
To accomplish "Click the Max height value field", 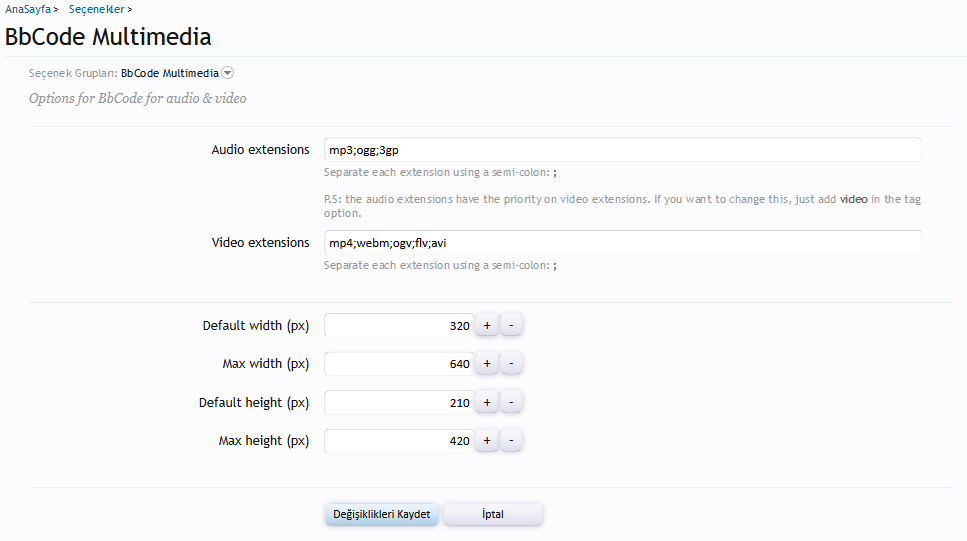I will point(399,441).
